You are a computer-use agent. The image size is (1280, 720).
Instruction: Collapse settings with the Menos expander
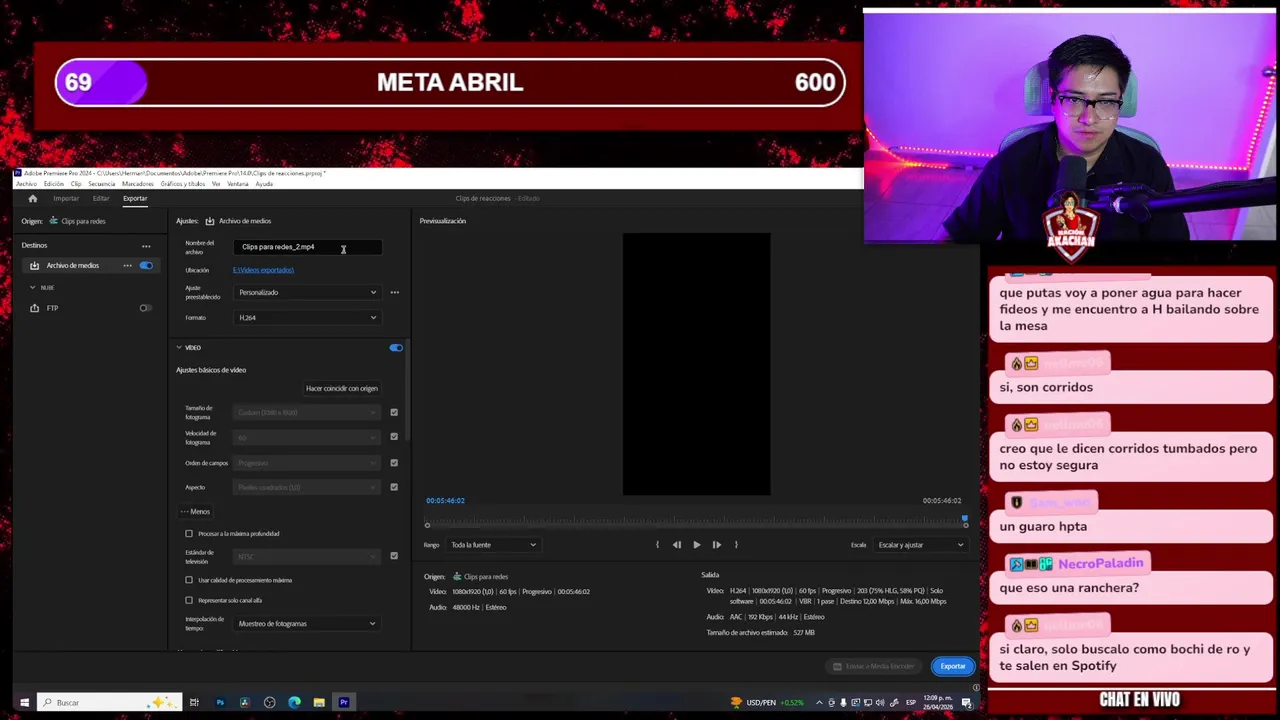195,512
